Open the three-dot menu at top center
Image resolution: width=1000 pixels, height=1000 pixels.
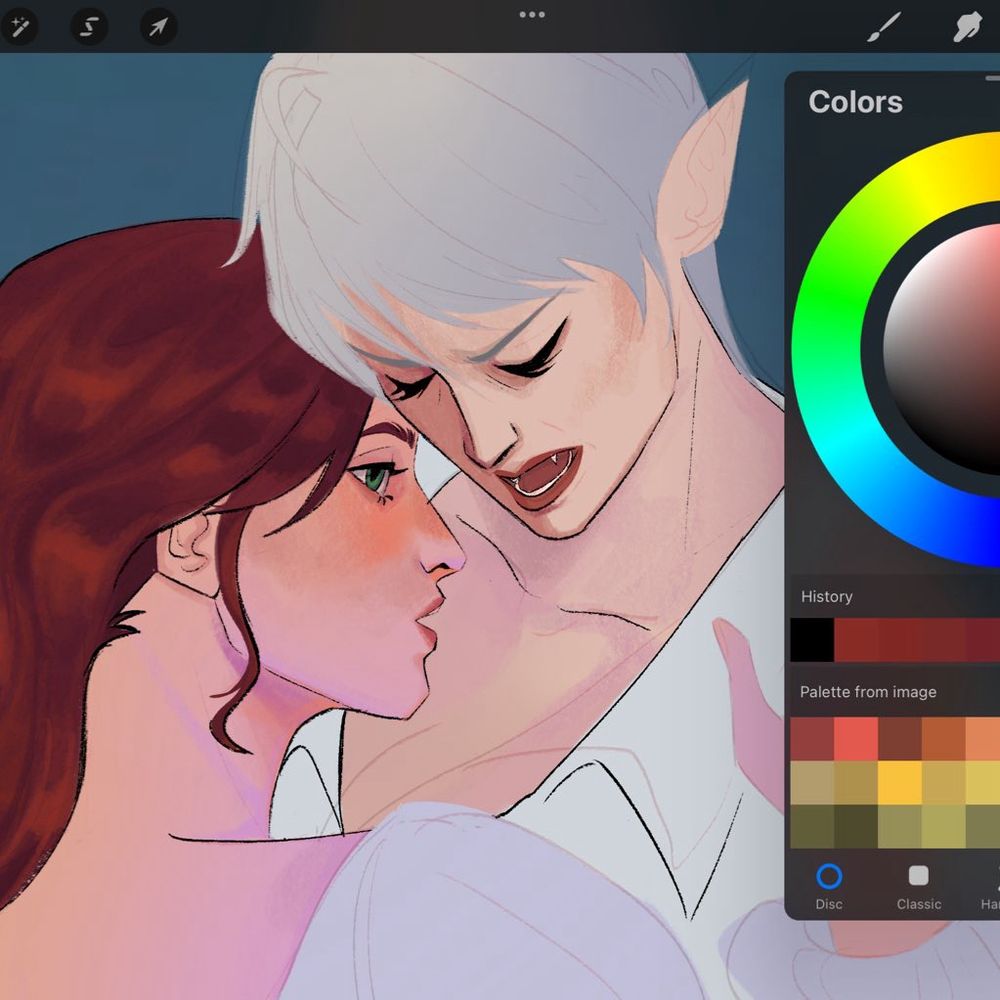532,15
